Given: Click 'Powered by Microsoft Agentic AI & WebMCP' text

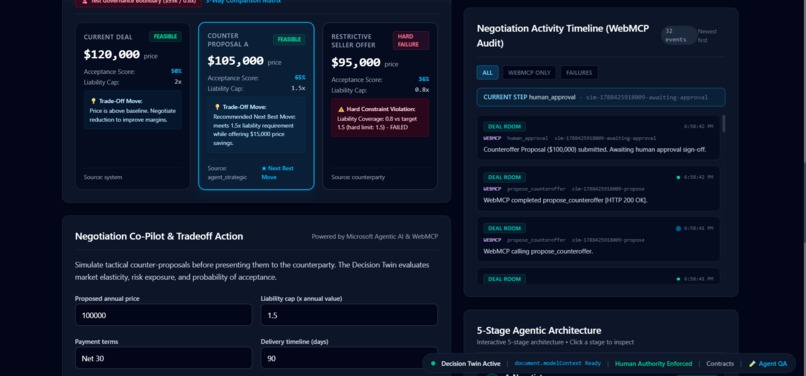Looking at the screenshot, I should coord(375,237).
